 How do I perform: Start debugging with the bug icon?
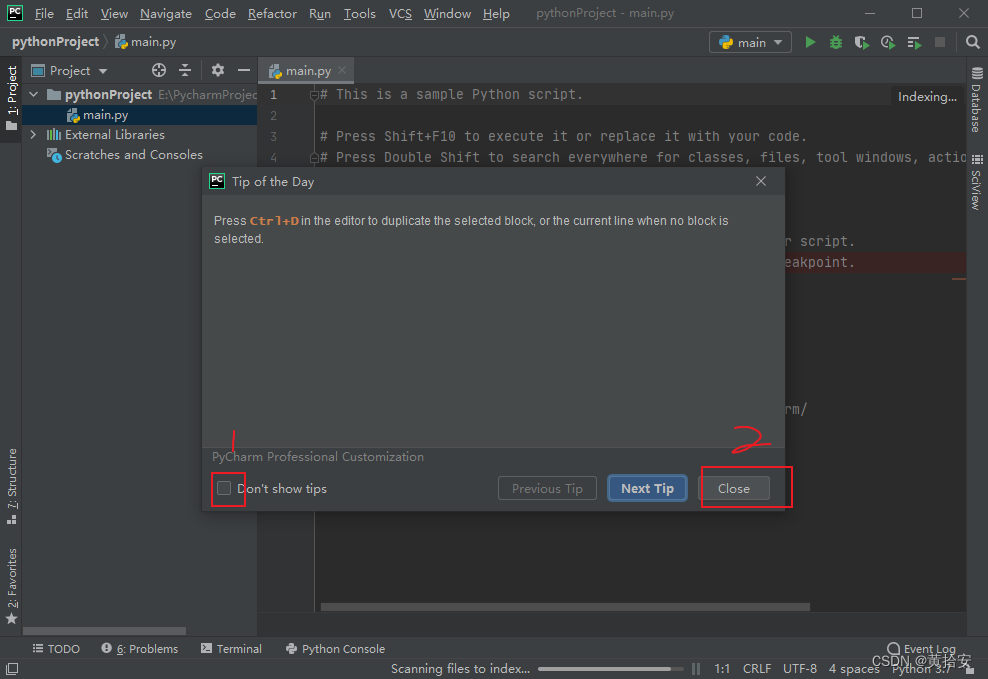coord(836,42)
